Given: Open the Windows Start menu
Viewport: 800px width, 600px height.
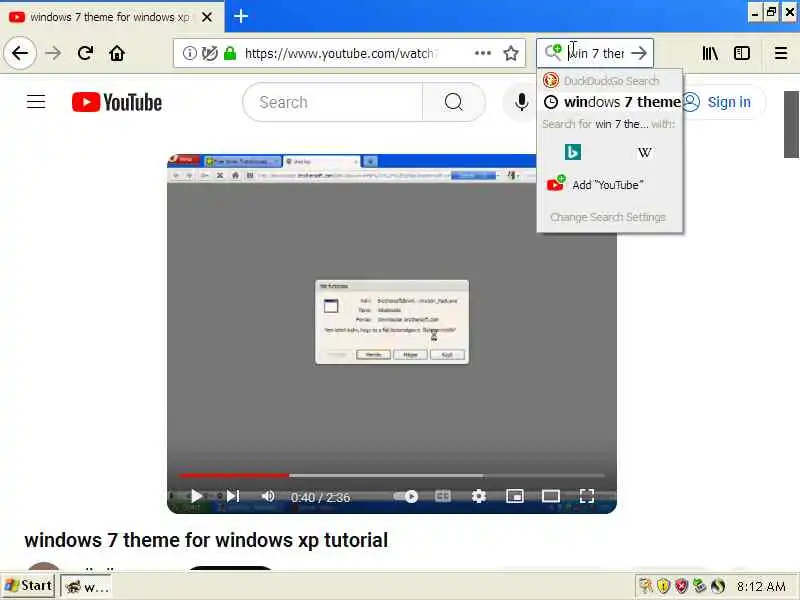Looking at the screenshot, I should [28, 586].
